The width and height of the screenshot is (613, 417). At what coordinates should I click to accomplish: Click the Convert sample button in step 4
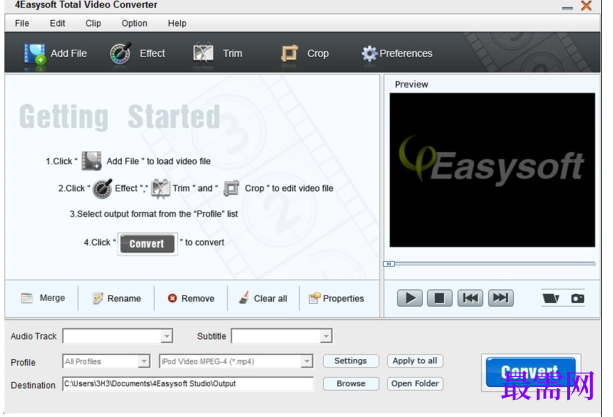147,244
